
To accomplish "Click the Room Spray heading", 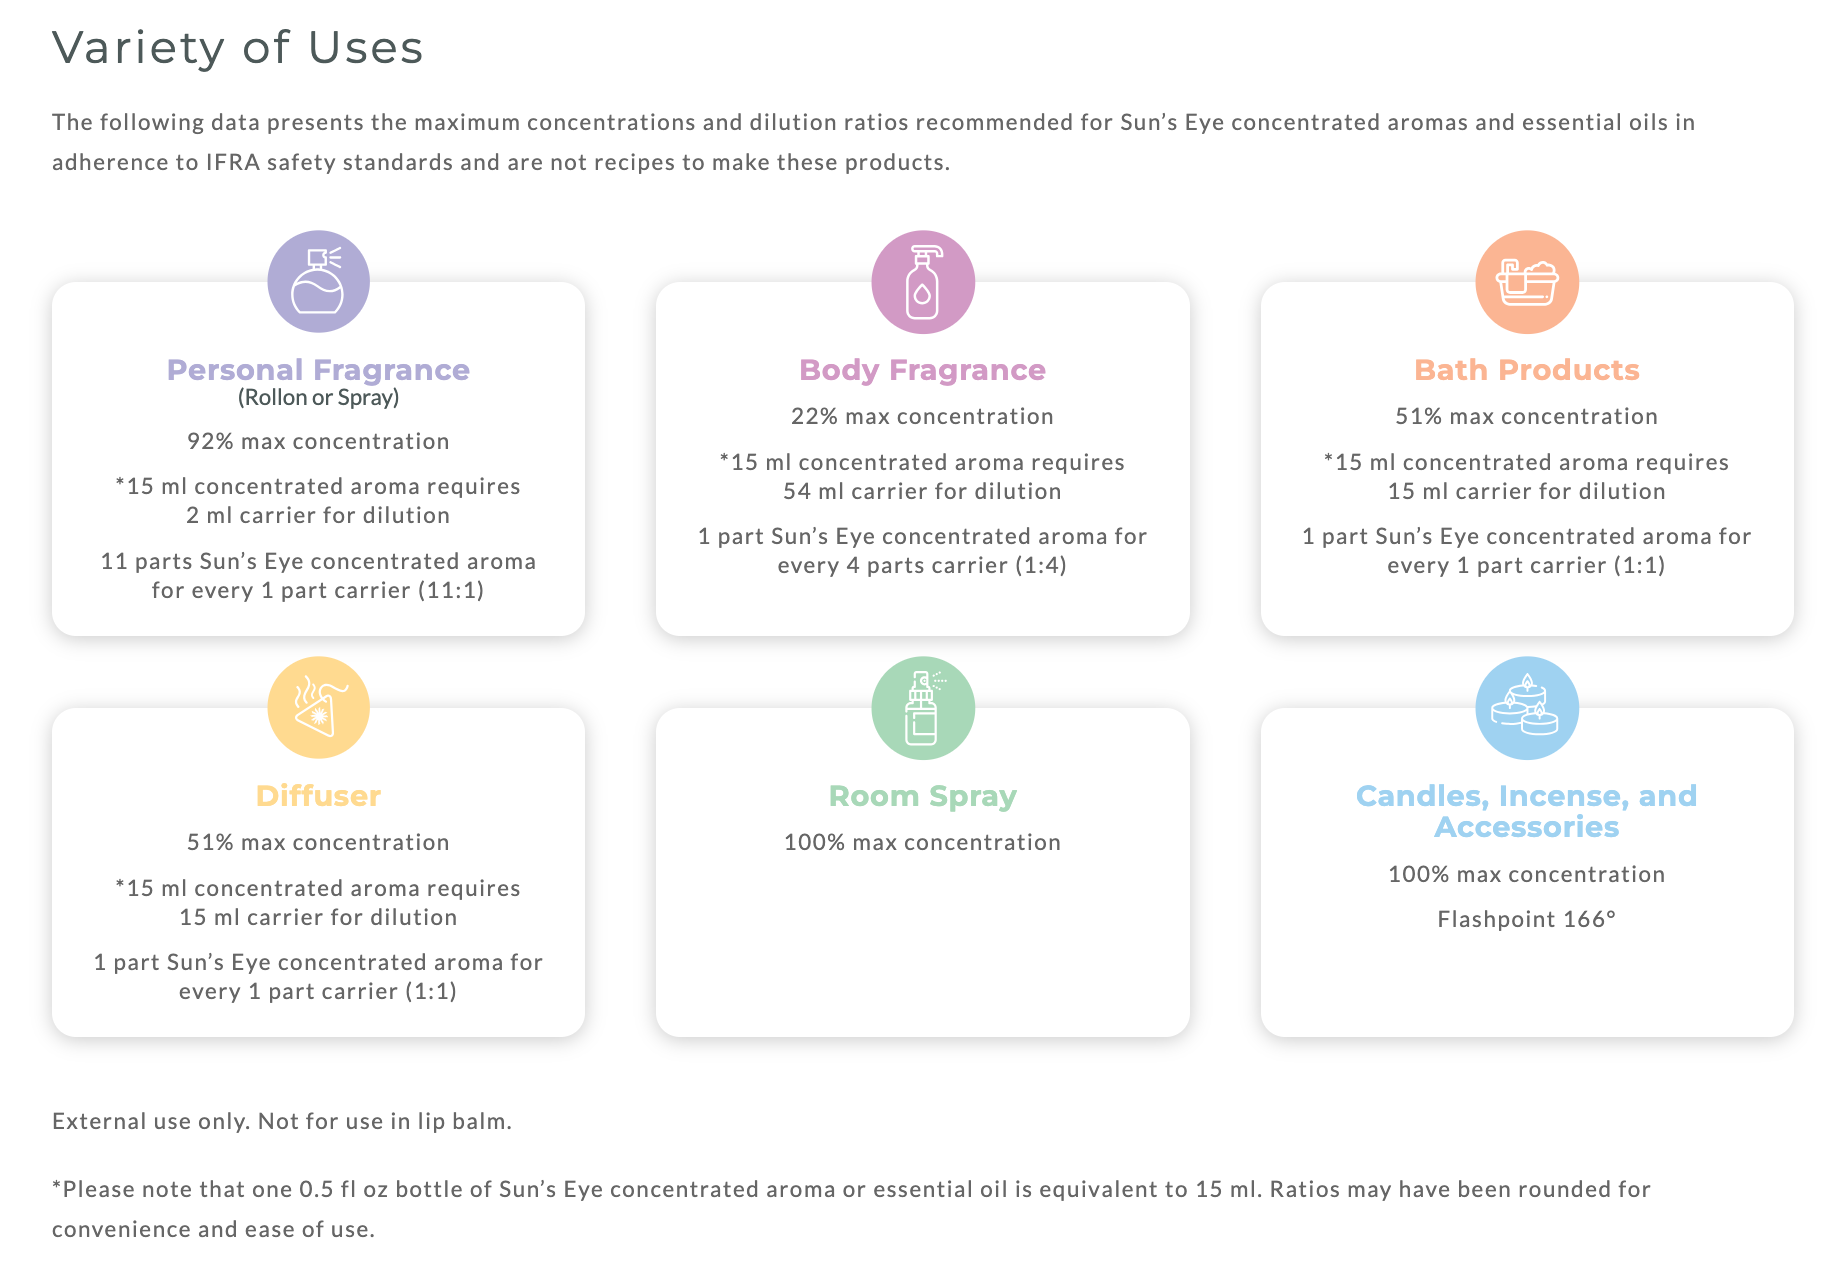I will 922,796.
